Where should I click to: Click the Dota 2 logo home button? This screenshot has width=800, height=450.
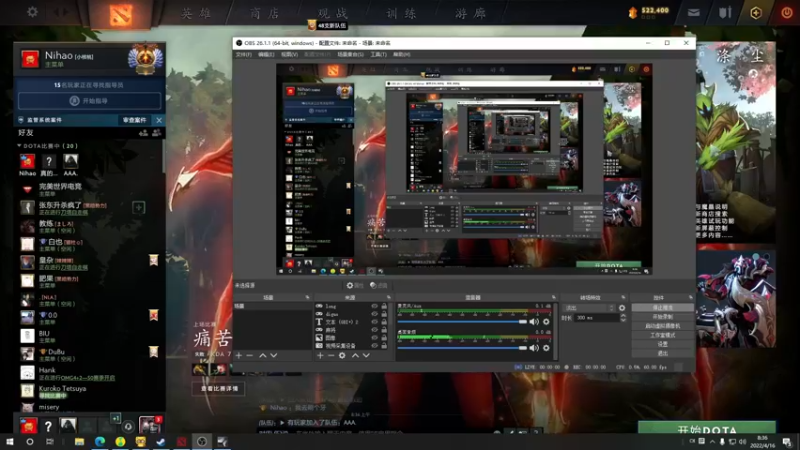120,14
